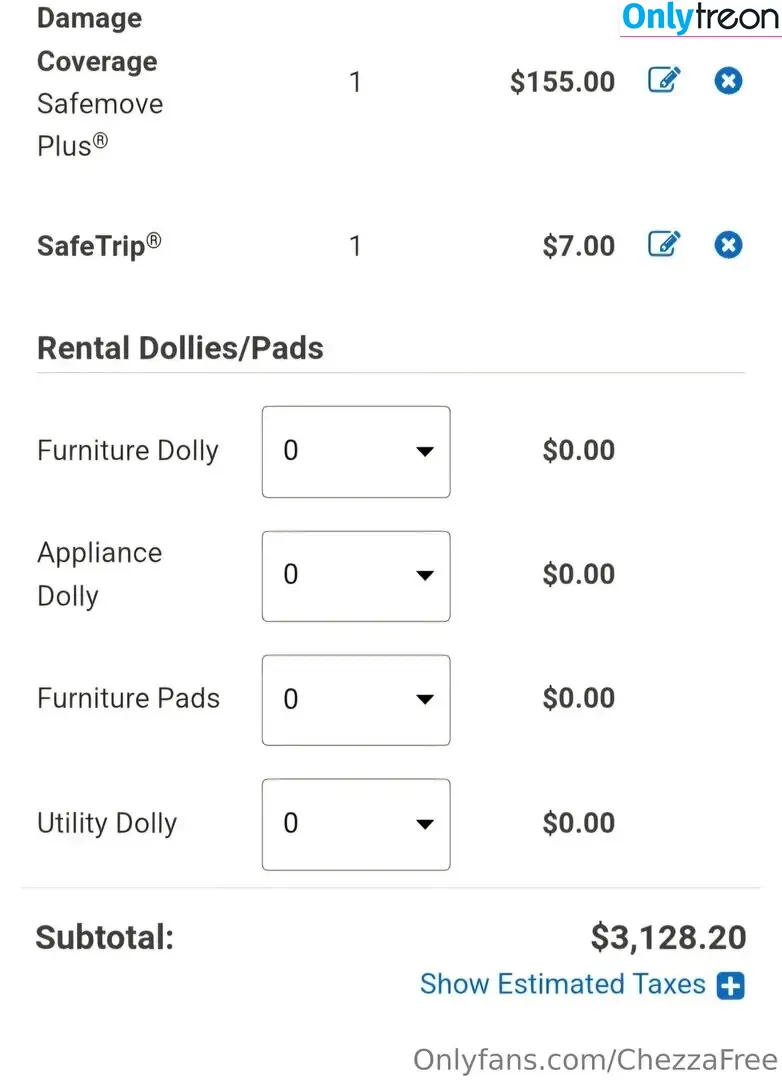Click the Rental Dollies/Pads section heading
The image size is (782, 1080).
(x=181, y=348)
